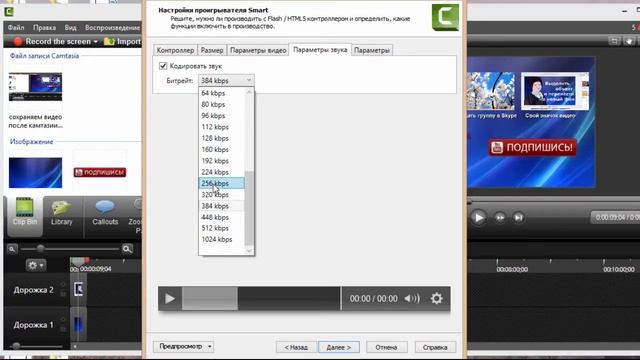Click the fast-forward button in Camtasia preview
This screenshot has height=360, width=640.
500,218
